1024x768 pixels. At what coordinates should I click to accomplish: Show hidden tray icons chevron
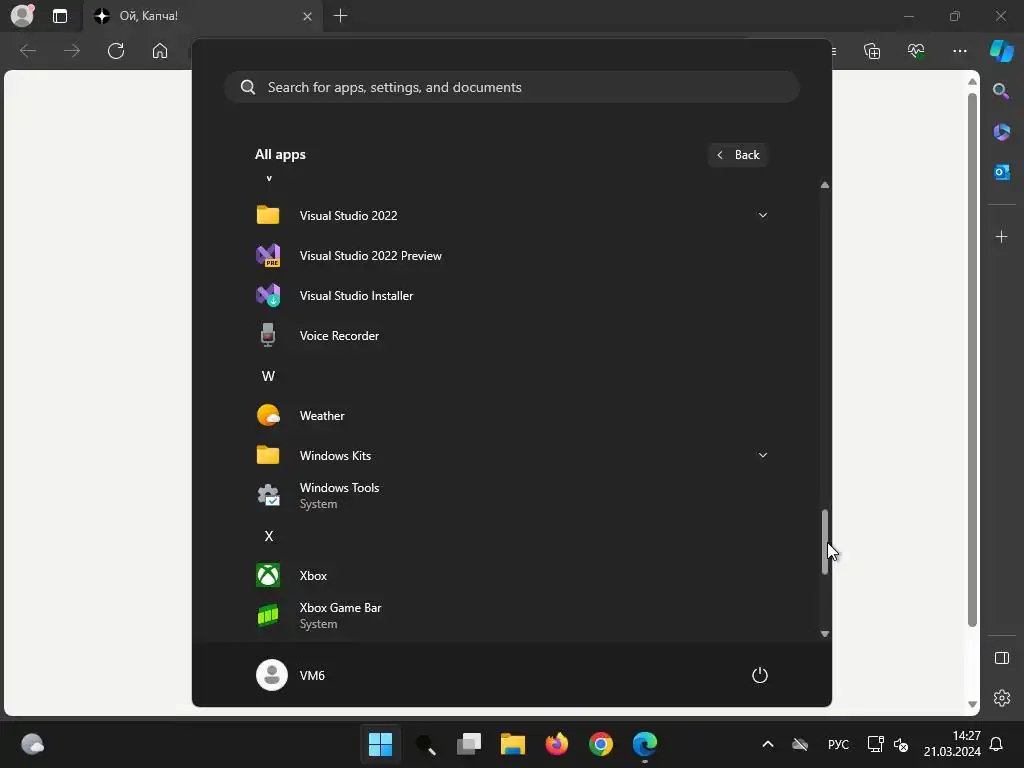[768, 744]
